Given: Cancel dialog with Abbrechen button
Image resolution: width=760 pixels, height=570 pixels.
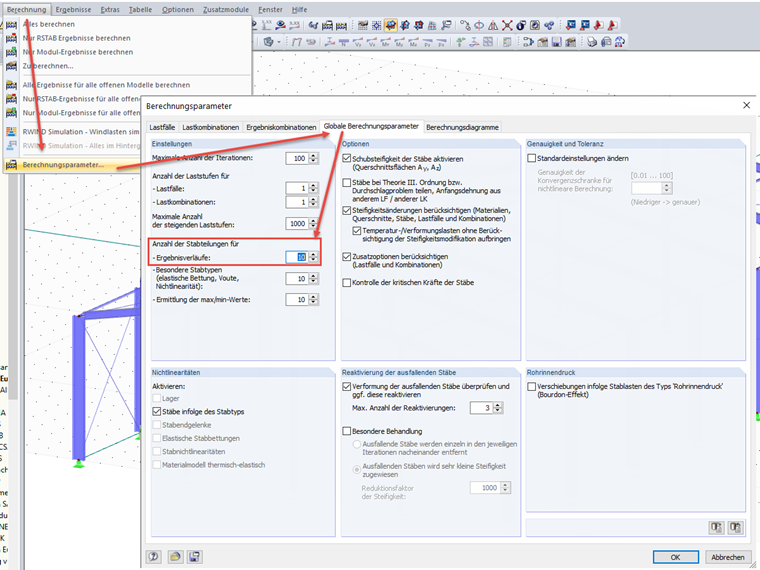Looking at the screenshot, I should (x=728, y=557).
